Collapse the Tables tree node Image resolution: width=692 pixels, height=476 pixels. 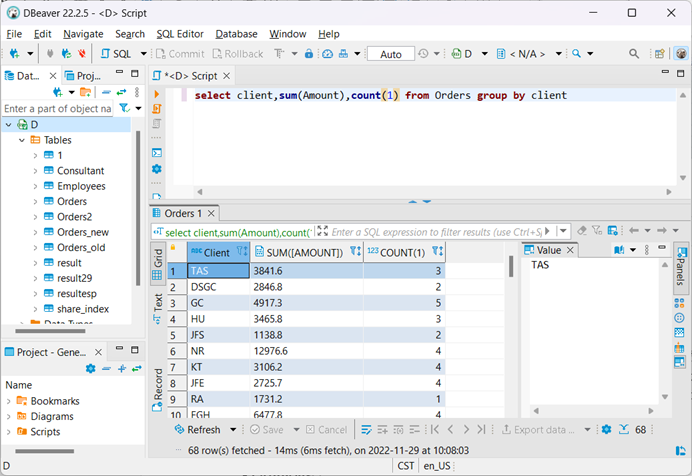click(22, 140)
